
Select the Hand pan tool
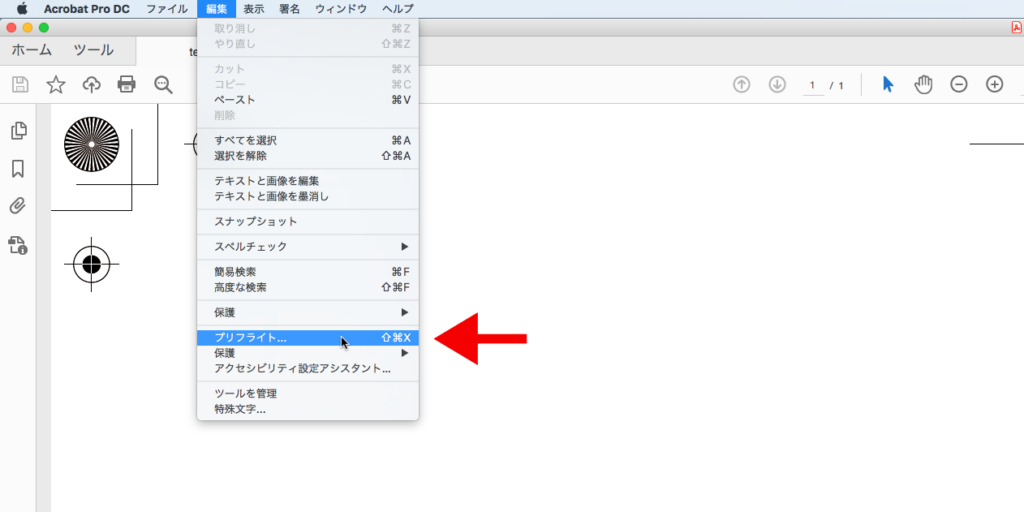pos(923,84)
